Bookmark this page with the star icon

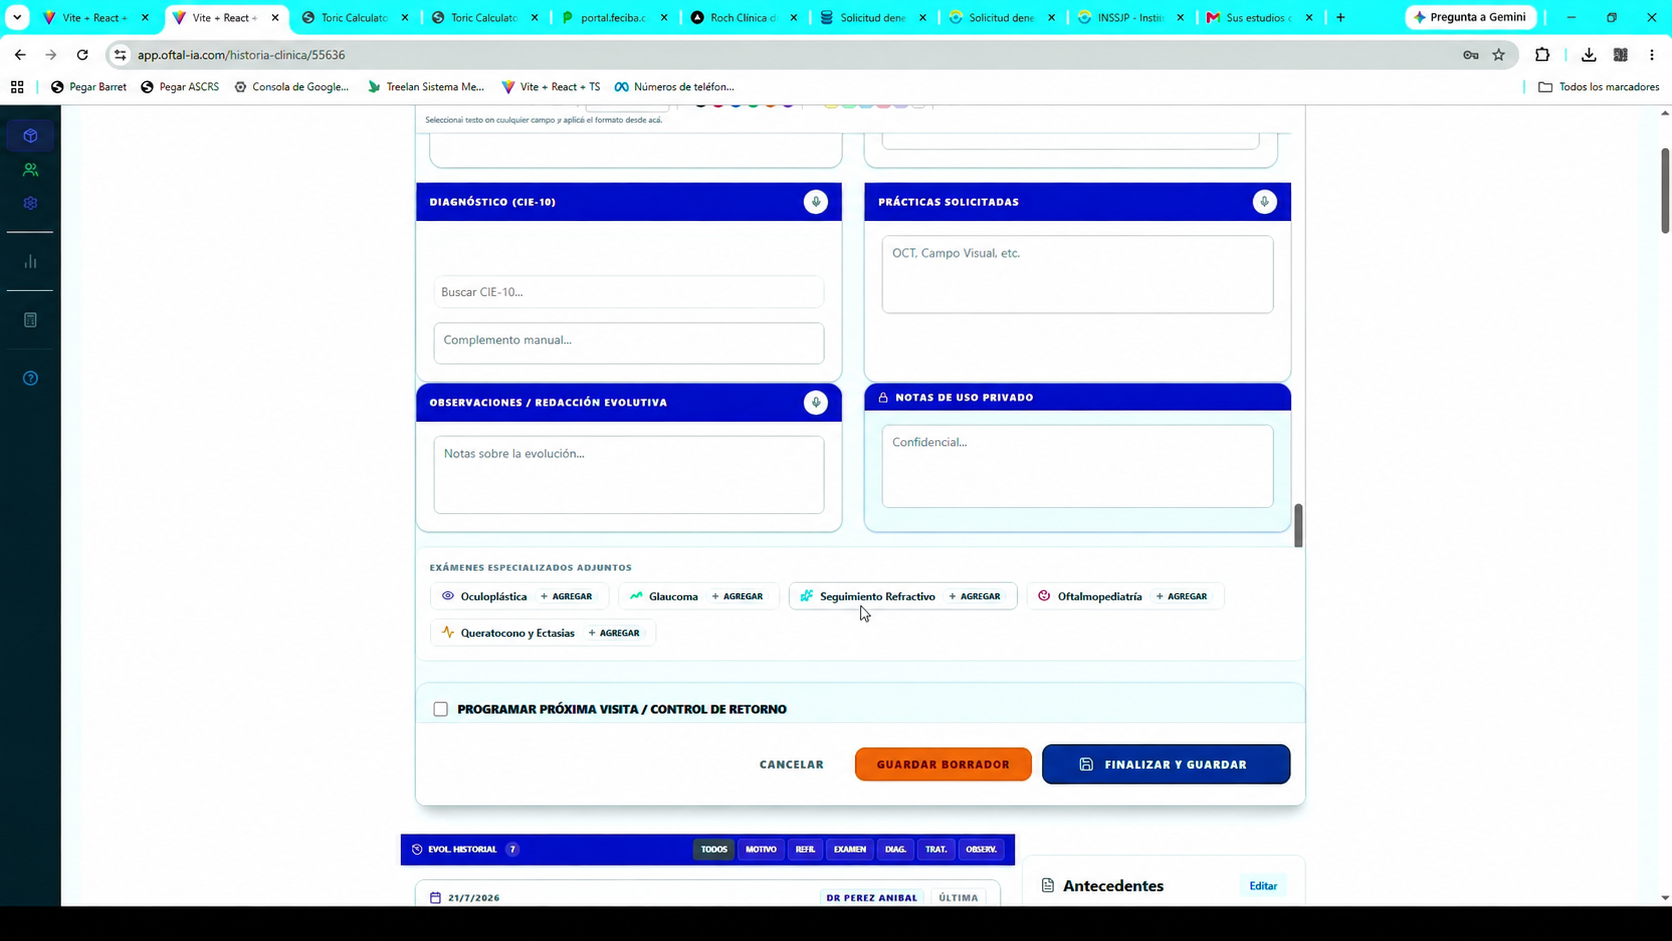(1498, 55)
